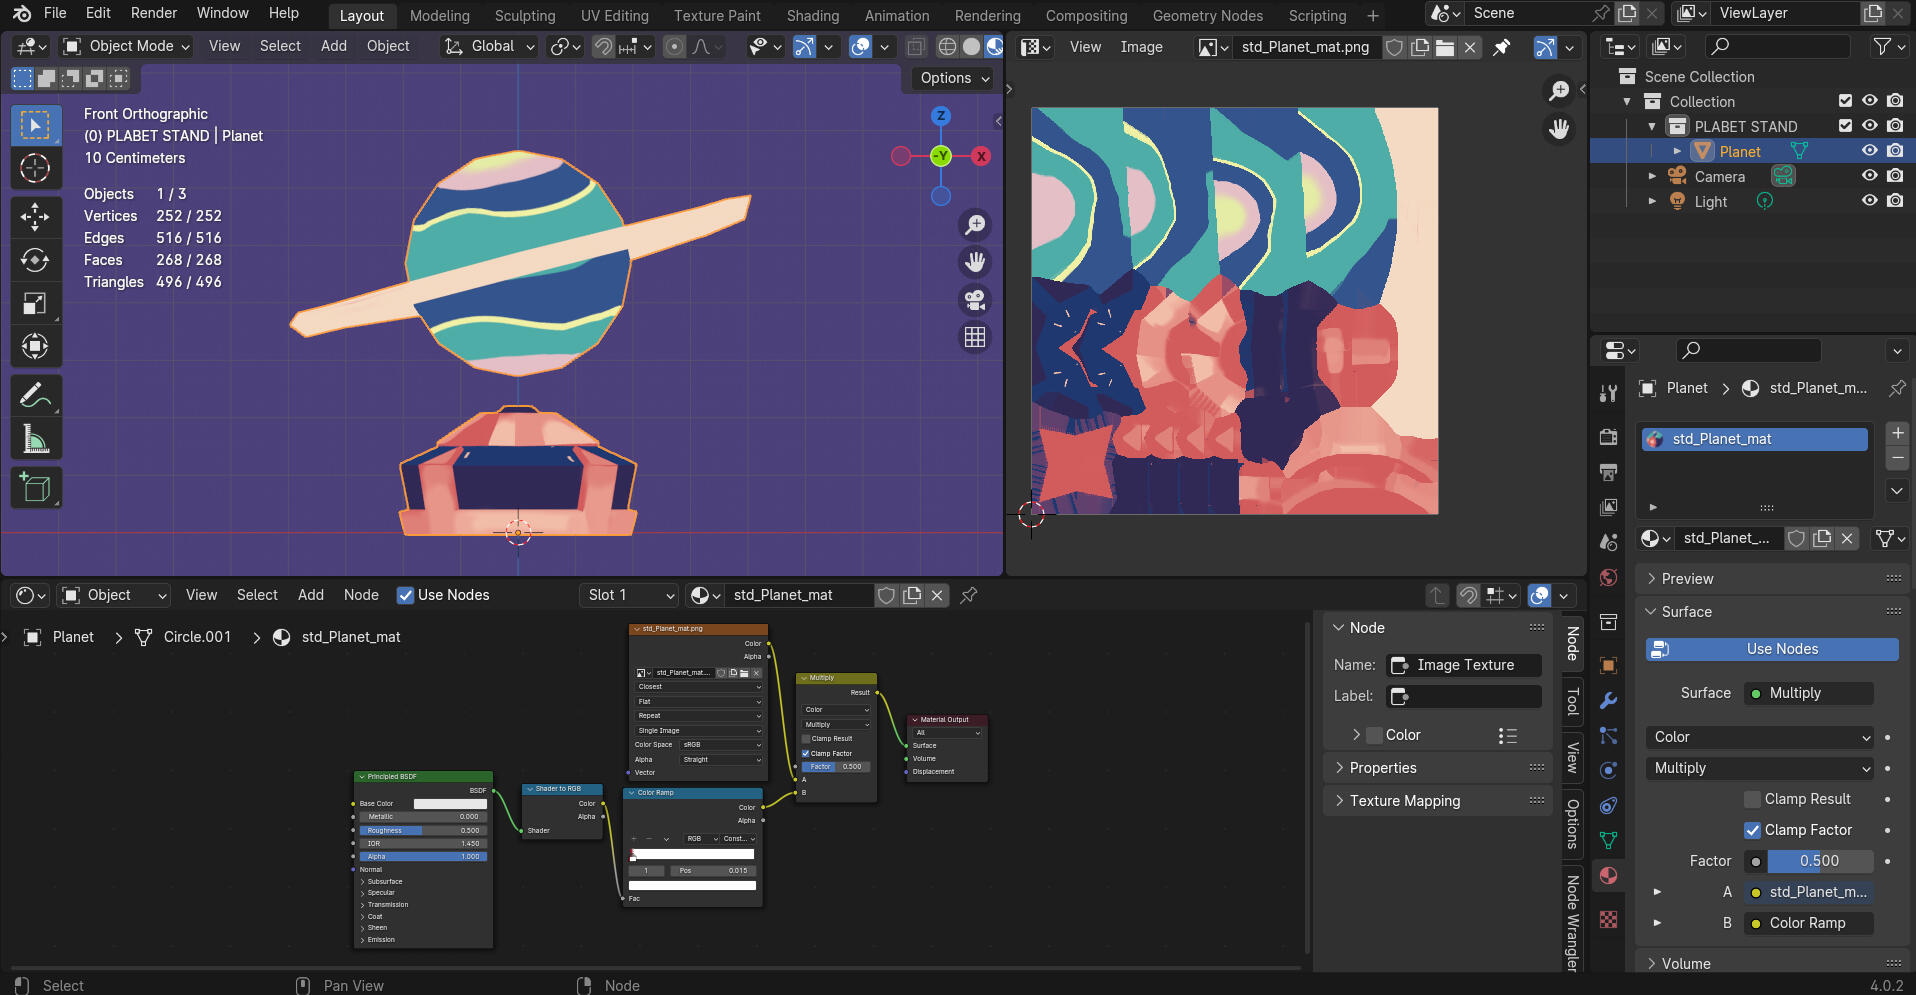Toggle camera view in the viewport
1916x995 pixels.
click(x=975, y=300)
